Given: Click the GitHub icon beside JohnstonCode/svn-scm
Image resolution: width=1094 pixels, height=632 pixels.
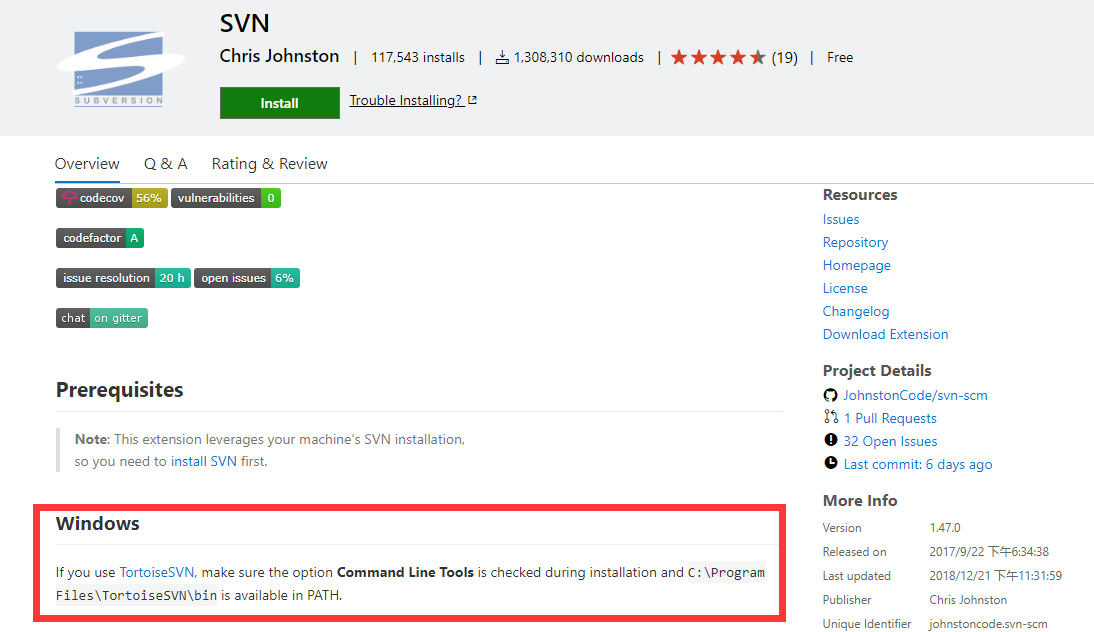Looking at the screenshot, I should click(x=831, y=395).
